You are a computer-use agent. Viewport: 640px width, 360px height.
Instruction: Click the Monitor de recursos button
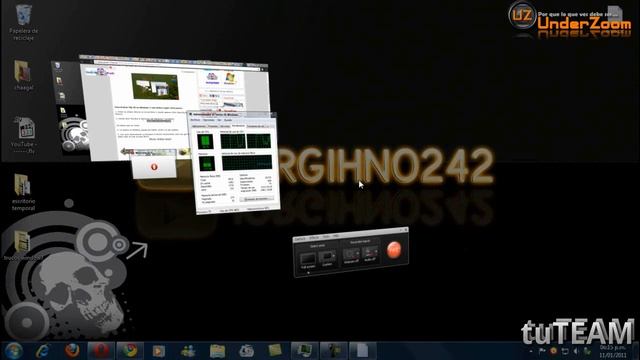[256, 199]
